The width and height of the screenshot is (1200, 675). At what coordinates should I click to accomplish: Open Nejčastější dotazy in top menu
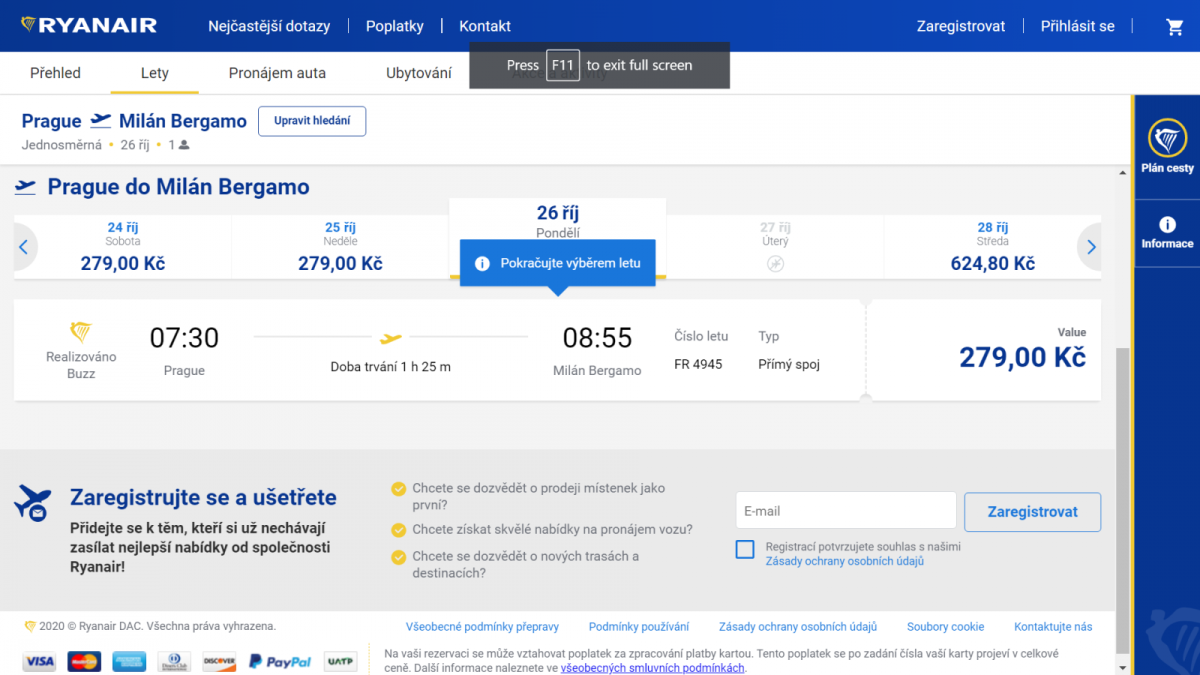point(268,26)
